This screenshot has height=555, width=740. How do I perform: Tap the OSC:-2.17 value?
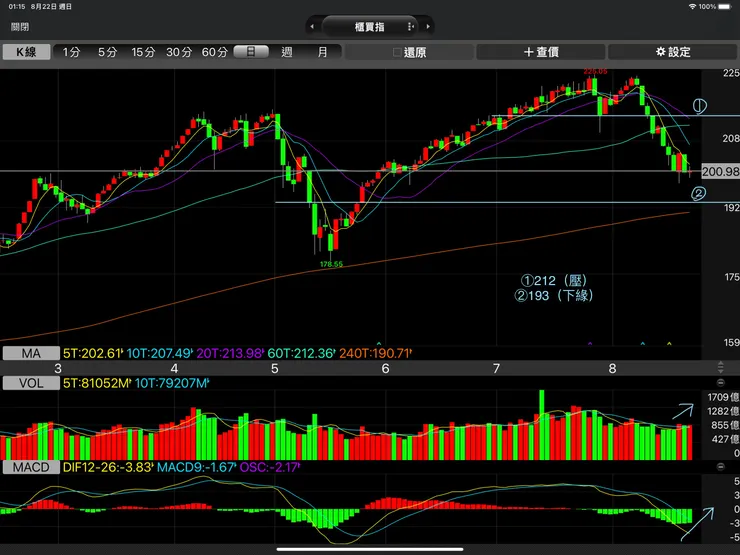pyautogui.click(x=269, y=467)
